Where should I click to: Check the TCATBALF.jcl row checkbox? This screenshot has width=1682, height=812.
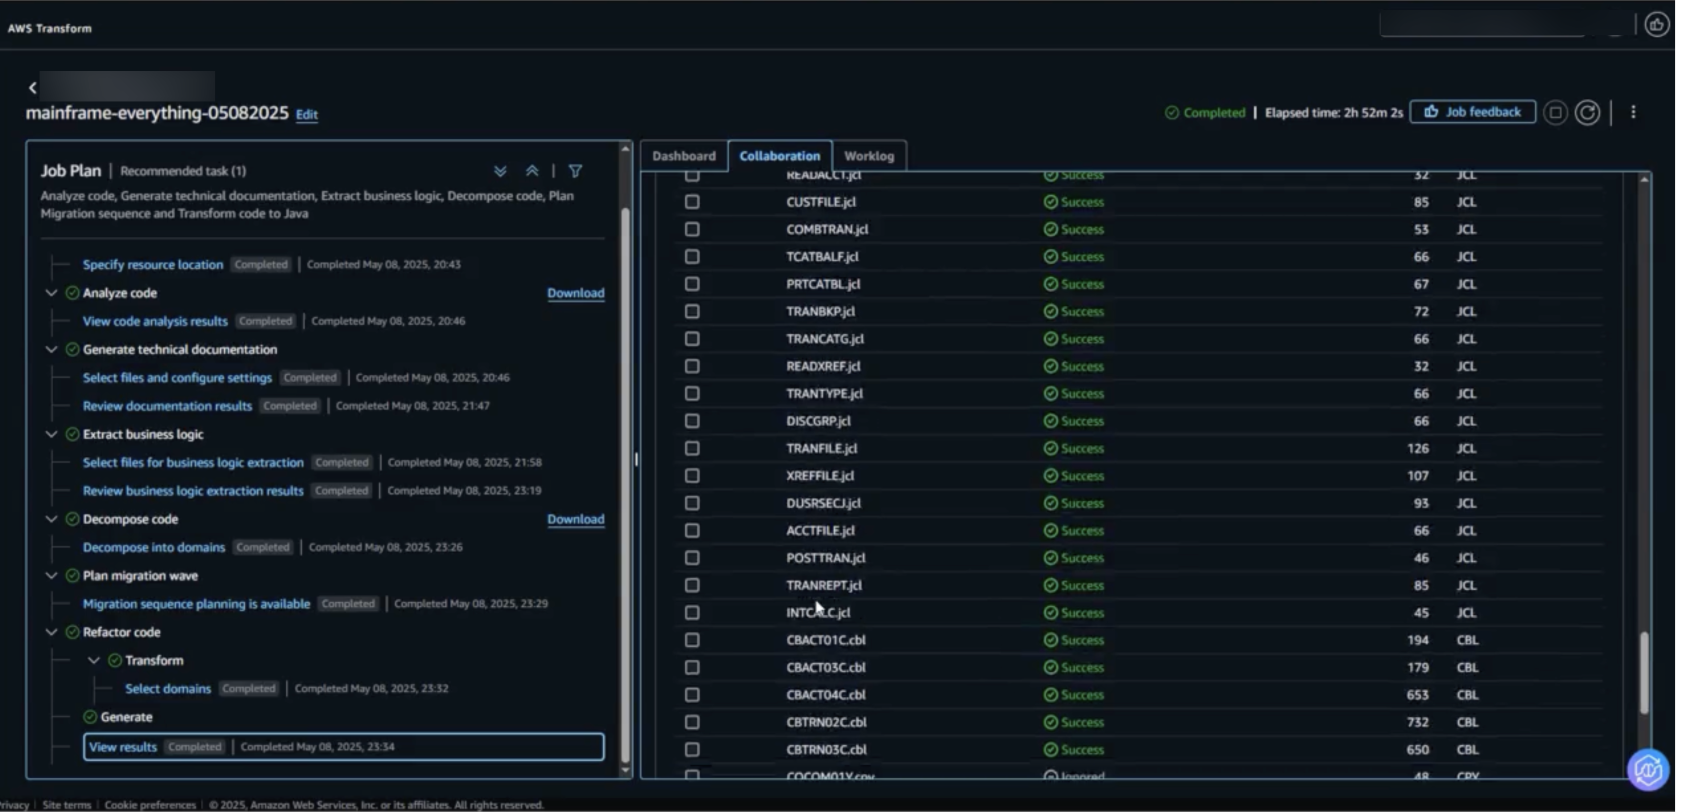point(692,257)
